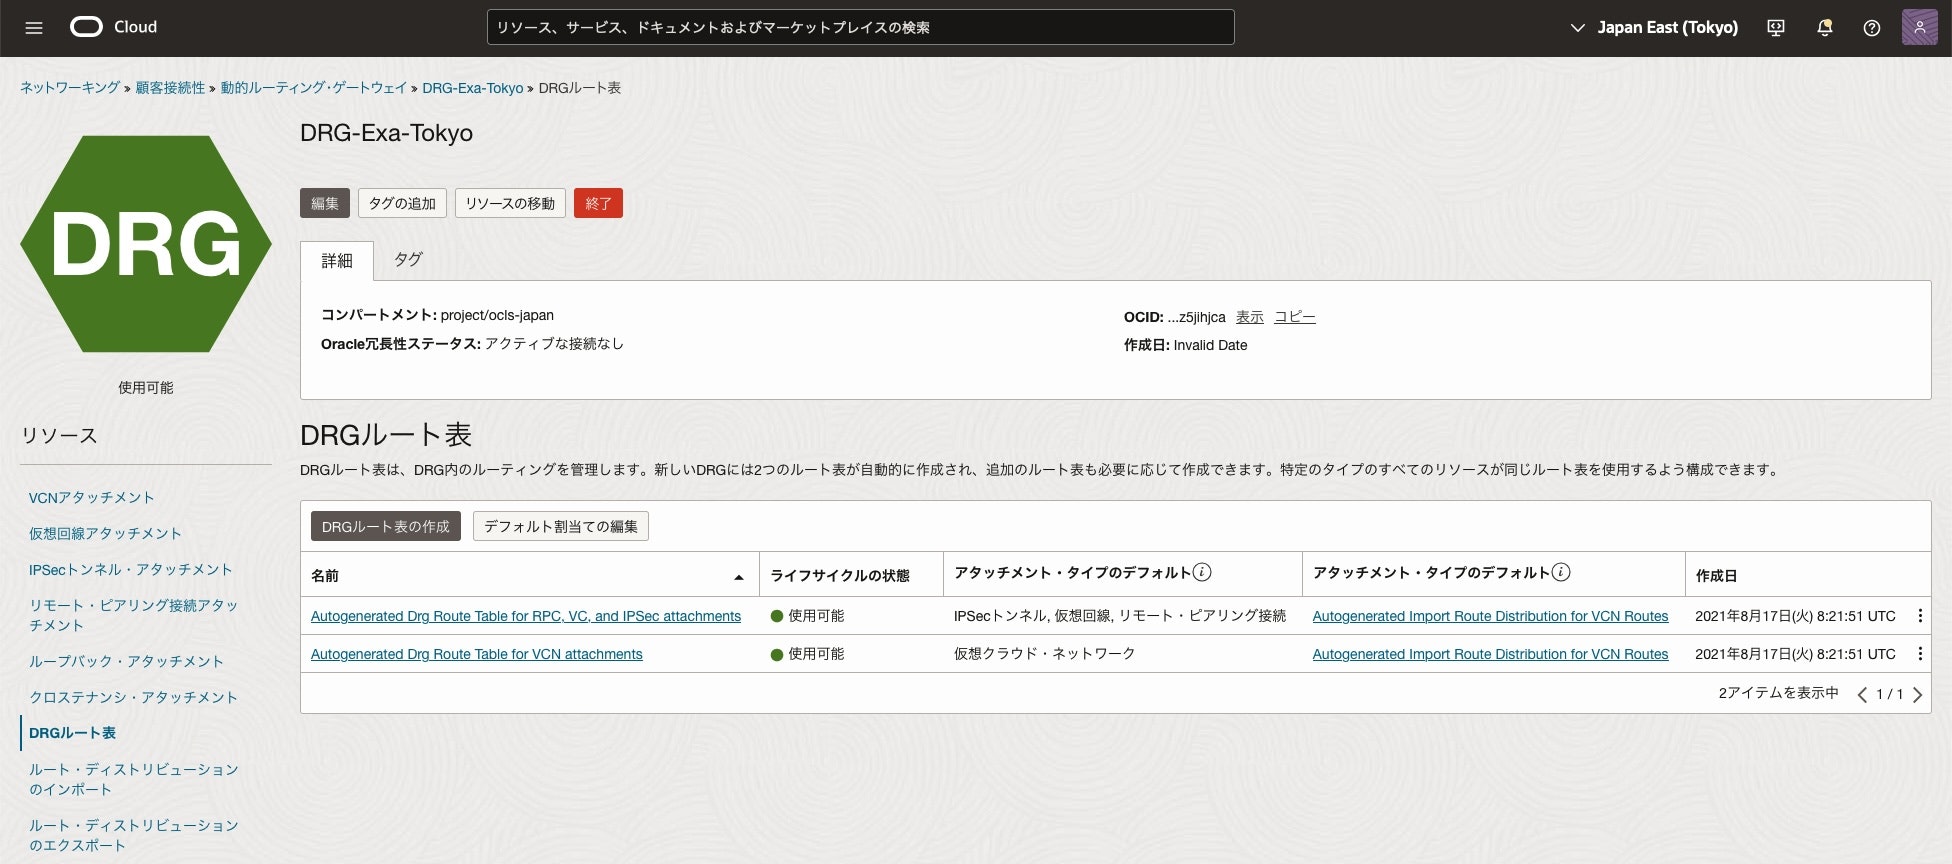
Task: Open Import Route Distribution link in VCN attachments row
Action: click(x=1490, y=654)
